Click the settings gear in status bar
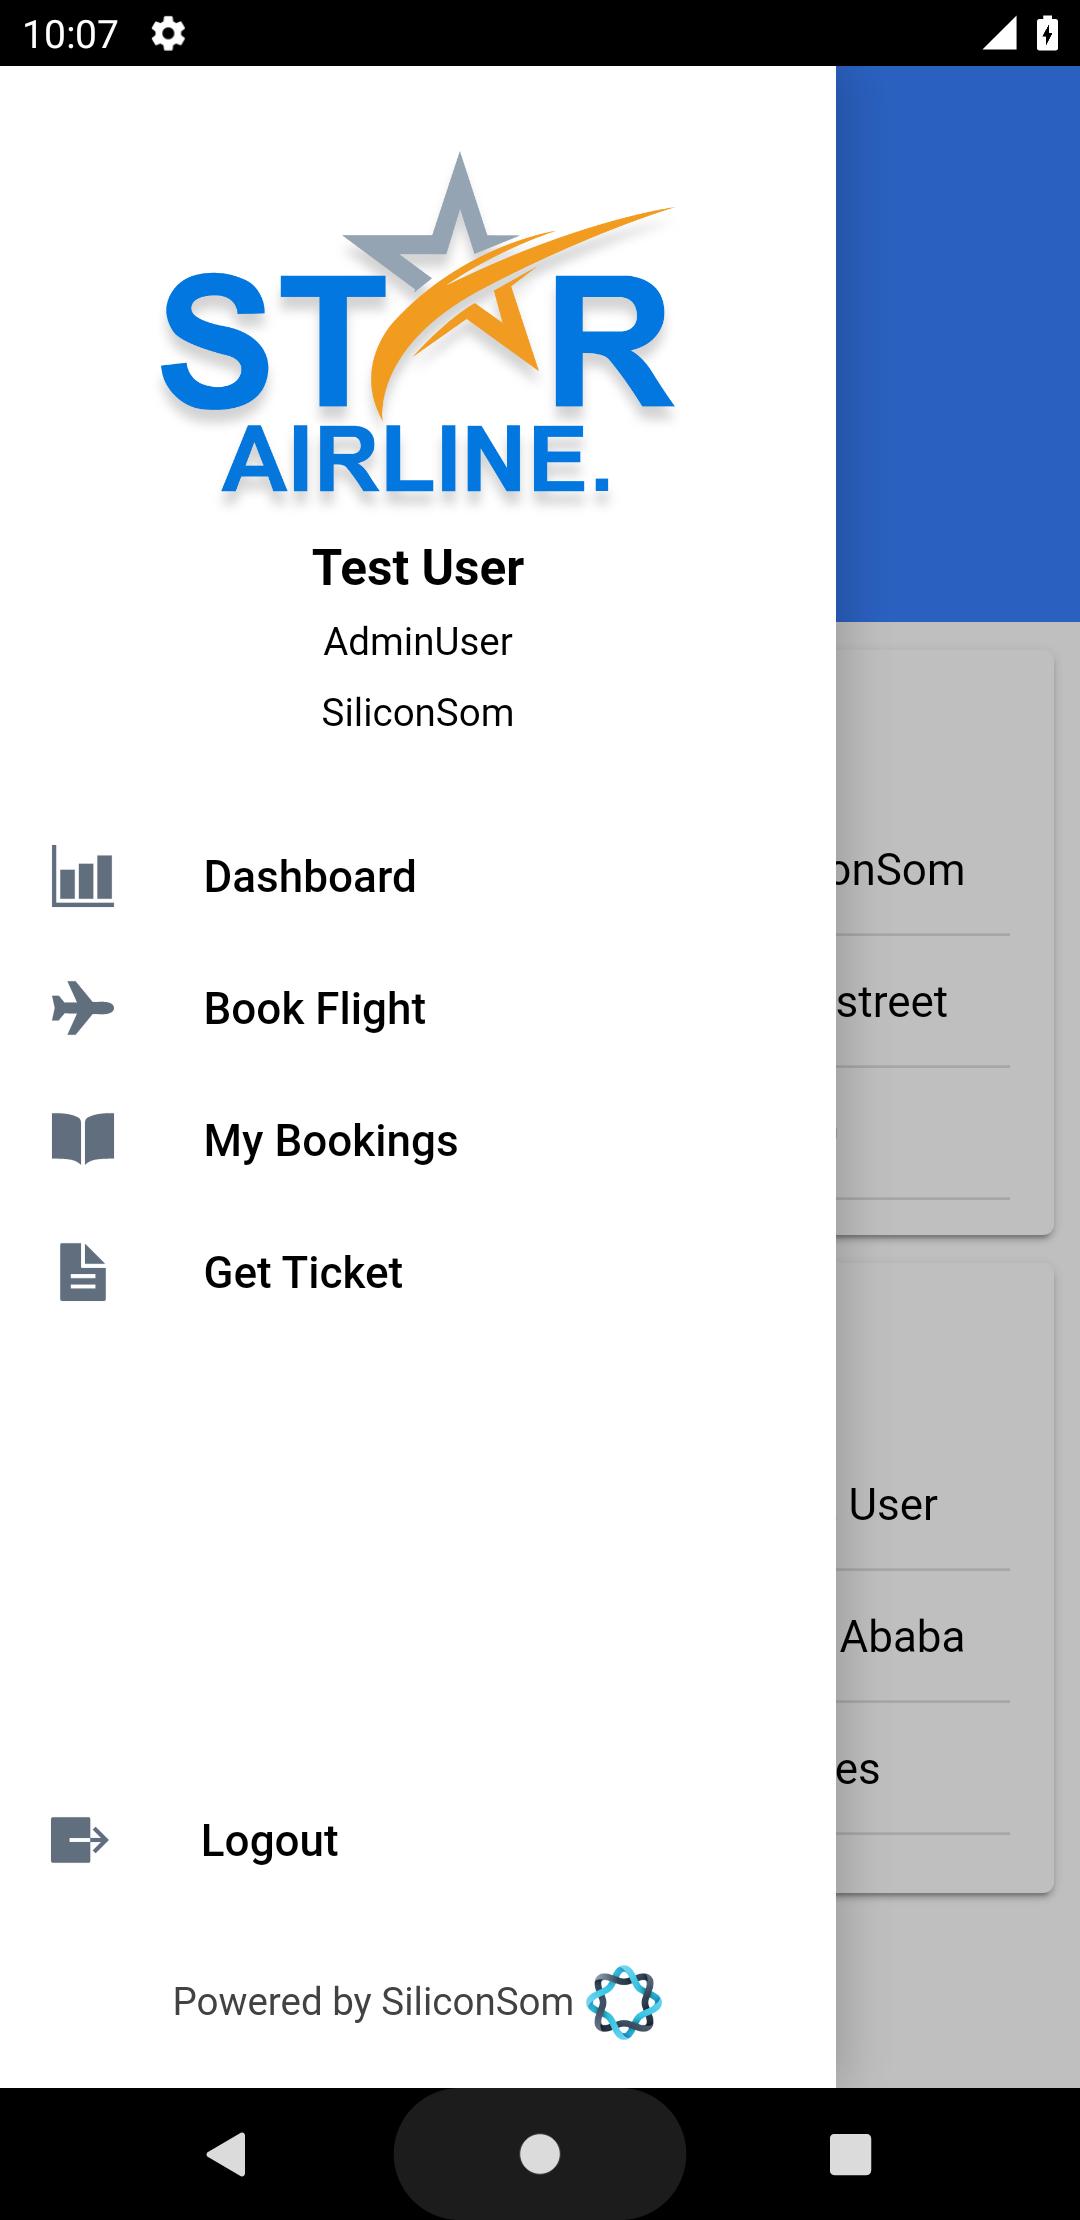This screenshot has height=2220, width=1080. (x=168, y=35)
